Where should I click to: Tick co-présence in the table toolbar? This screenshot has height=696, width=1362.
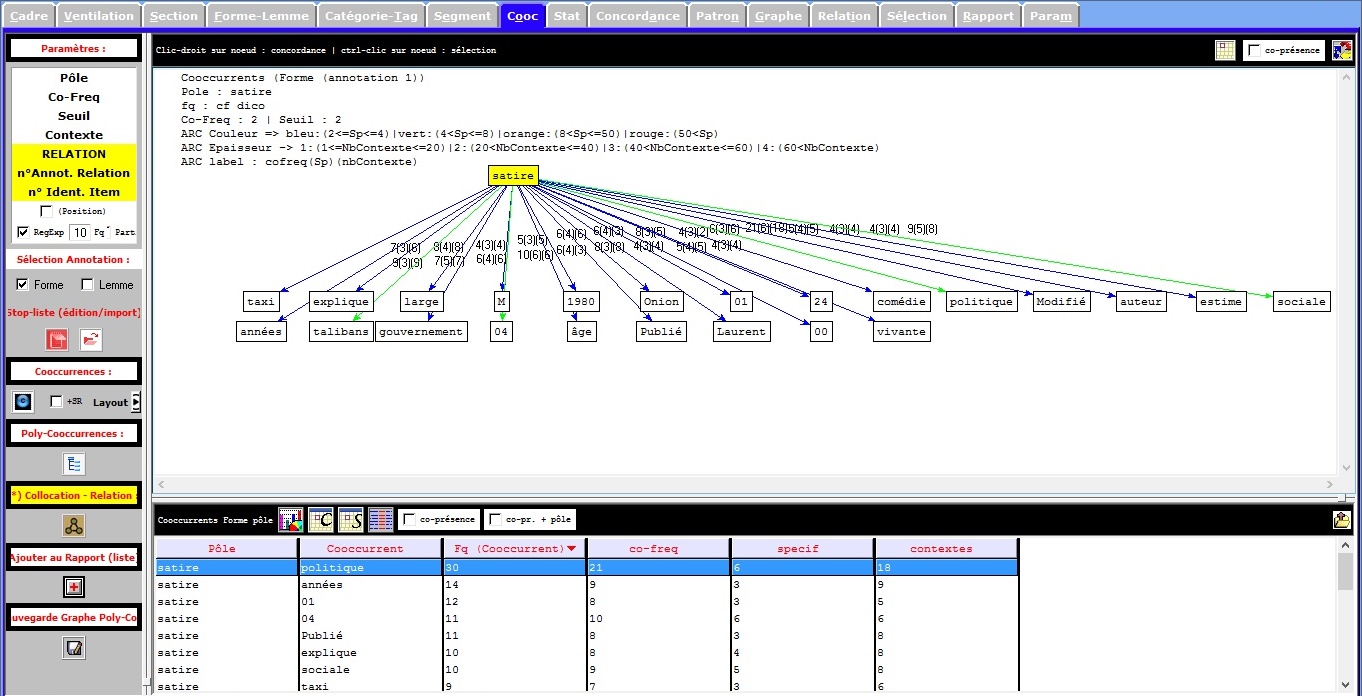(x=409, y=519)
